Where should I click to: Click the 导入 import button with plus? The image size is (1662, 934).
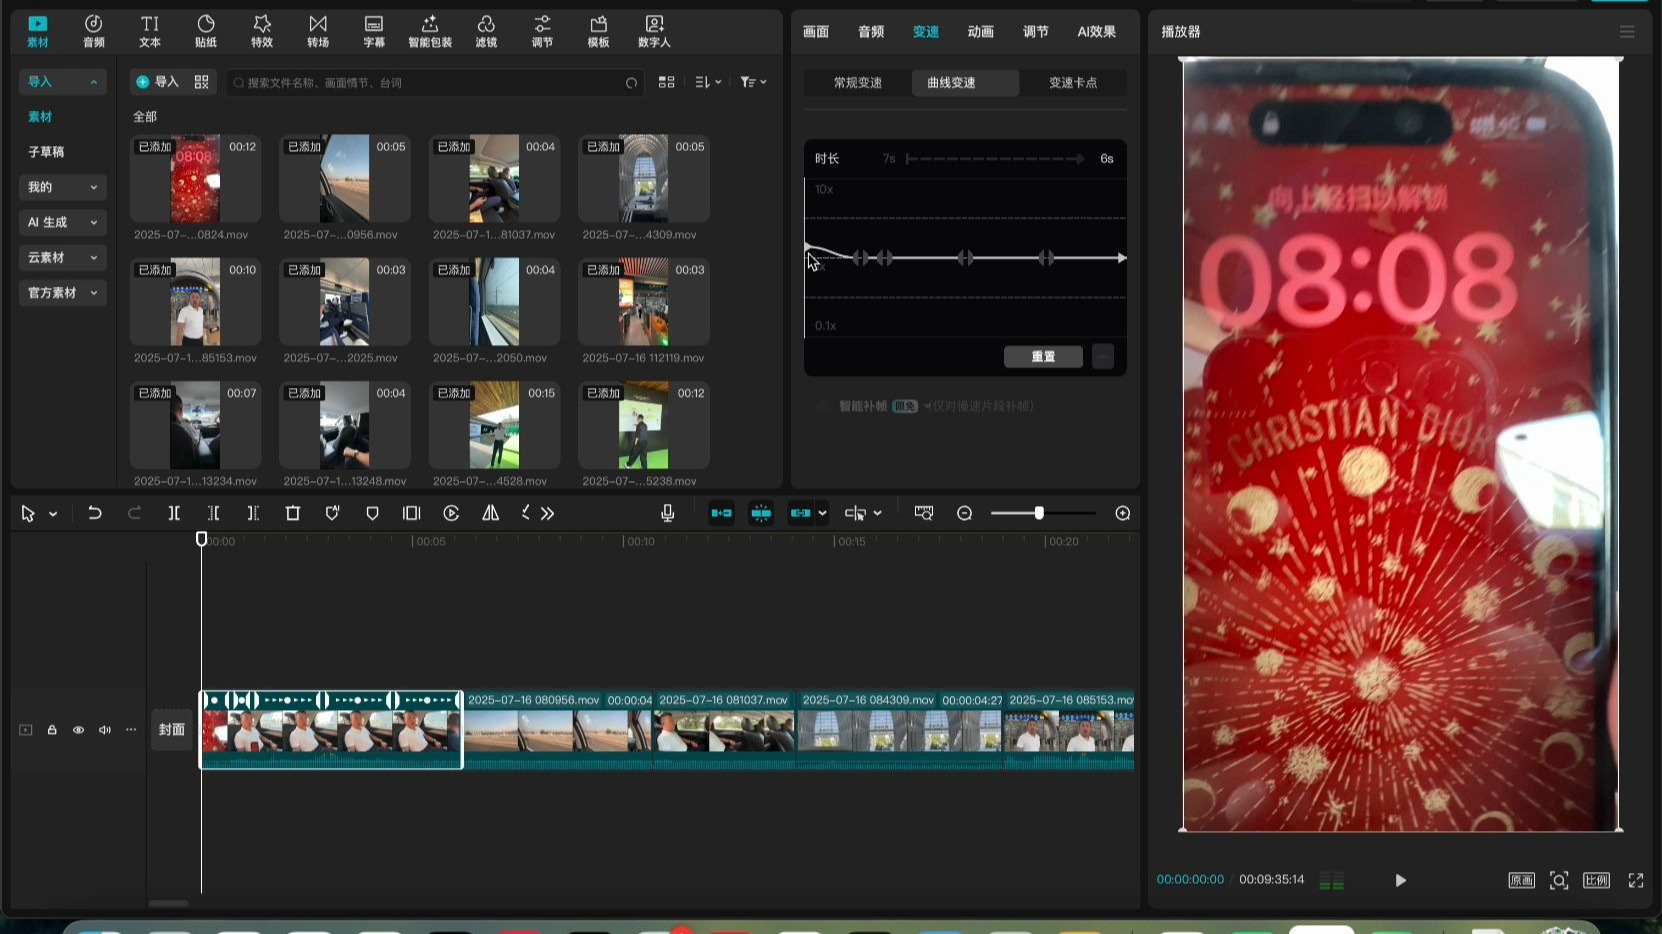(x=157, y=82)
